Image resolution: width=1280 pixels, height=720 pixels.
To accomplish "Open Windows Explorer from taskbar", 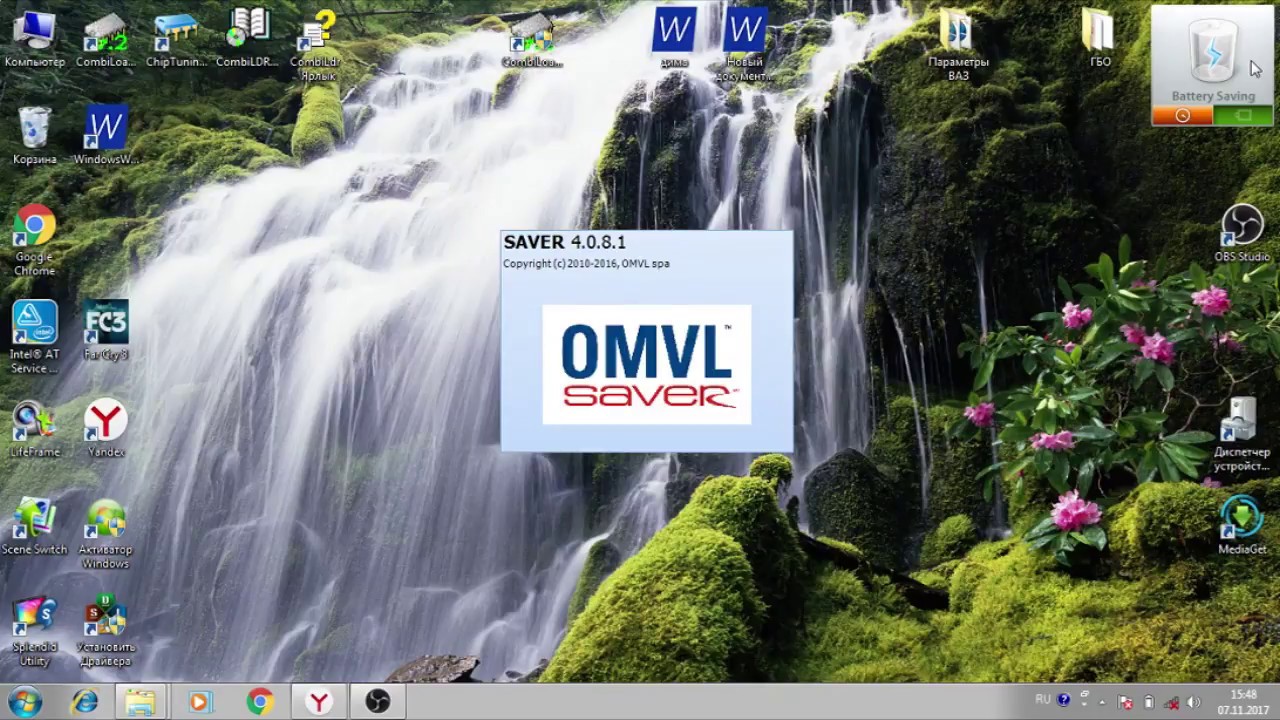I will click(141, 702).
